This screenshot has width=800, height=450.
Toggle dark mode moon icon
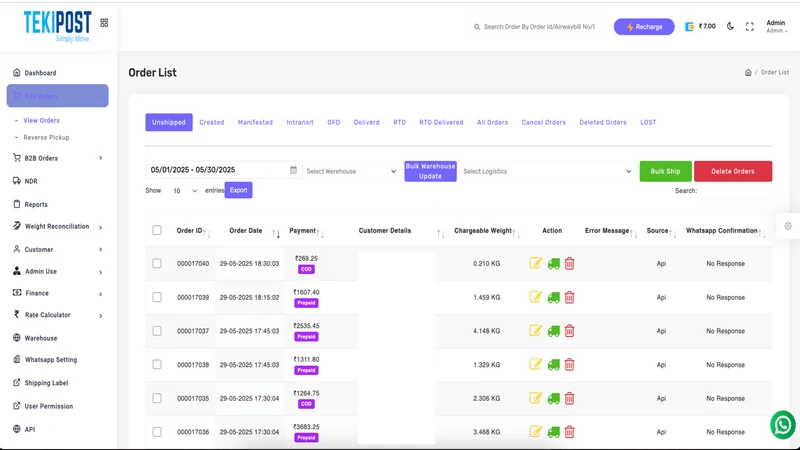730,26
